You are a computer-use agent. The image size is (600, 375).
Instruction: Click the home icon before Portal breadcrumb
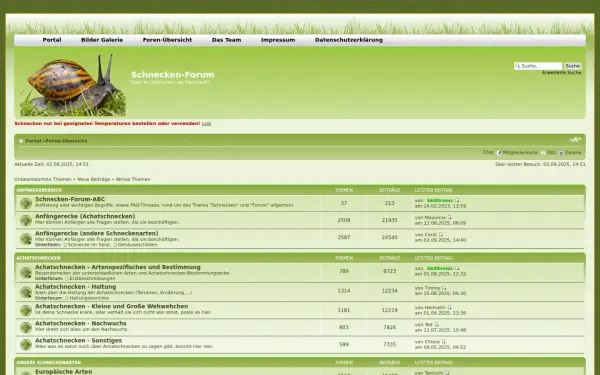coord(21,141)
